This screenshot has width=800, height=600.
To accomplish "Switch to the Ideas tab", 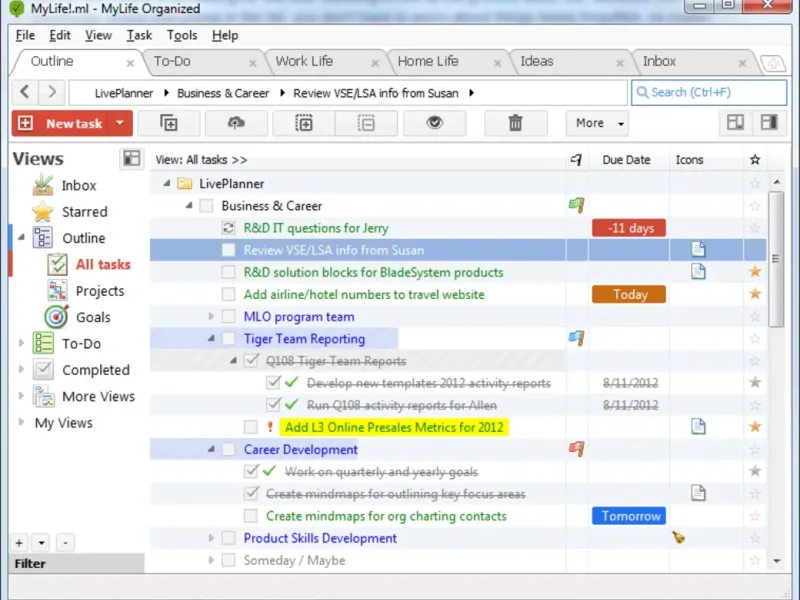I will (536, 61).
